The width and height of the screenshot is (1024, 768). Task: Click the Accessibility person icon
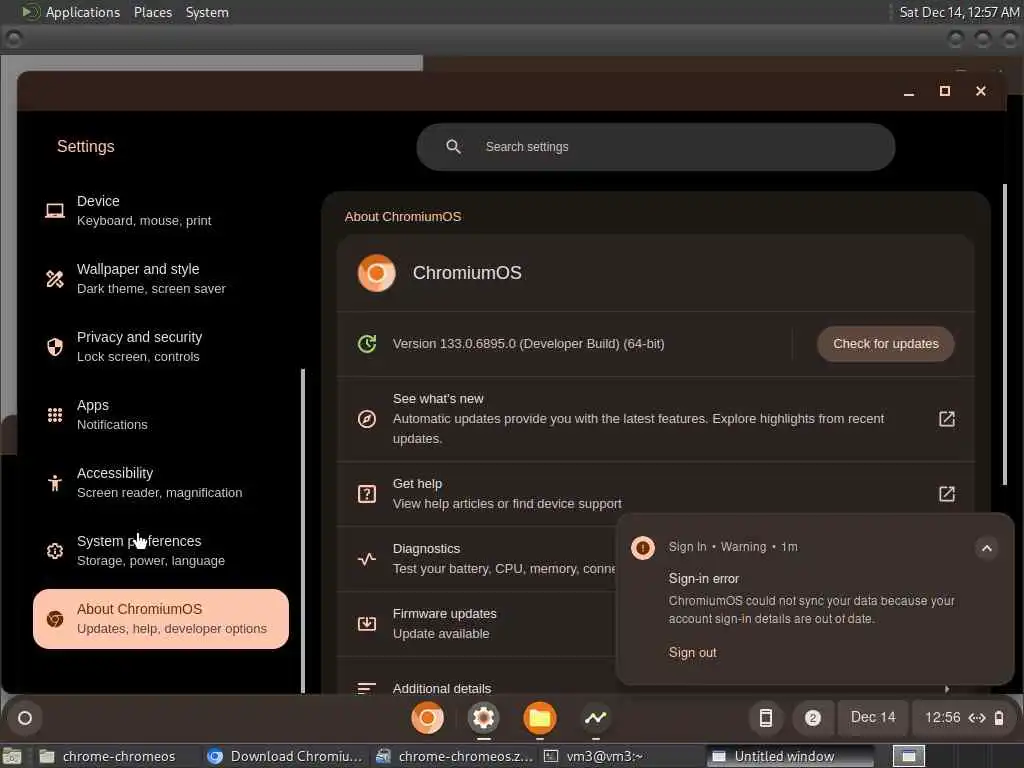(x=55, y=483)
